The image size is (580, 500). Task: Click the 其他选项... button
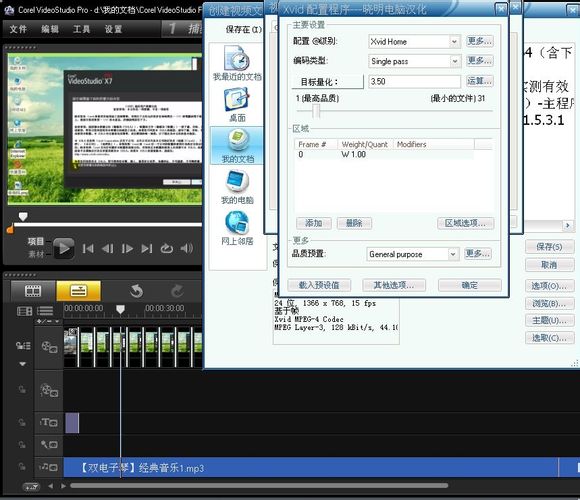pyautogui.click(x=394, y=285)
